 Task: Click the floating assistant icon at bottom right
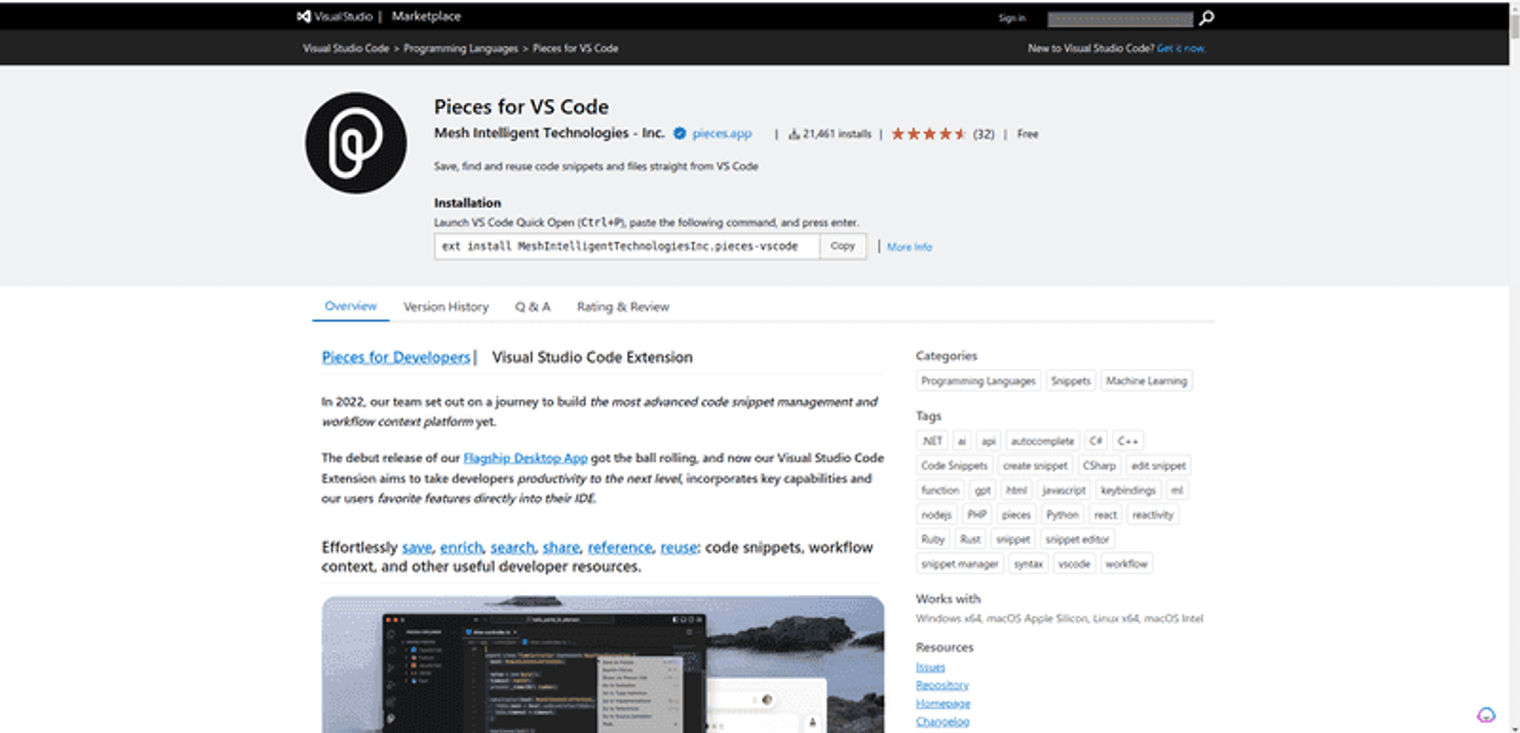coord(1486,714)
